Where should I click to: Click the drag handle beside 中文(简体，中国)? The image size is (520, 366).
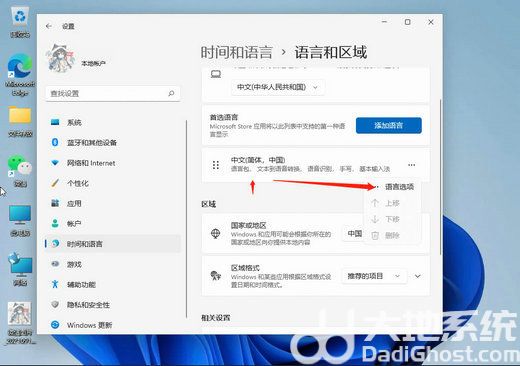(x=216, y=165)
